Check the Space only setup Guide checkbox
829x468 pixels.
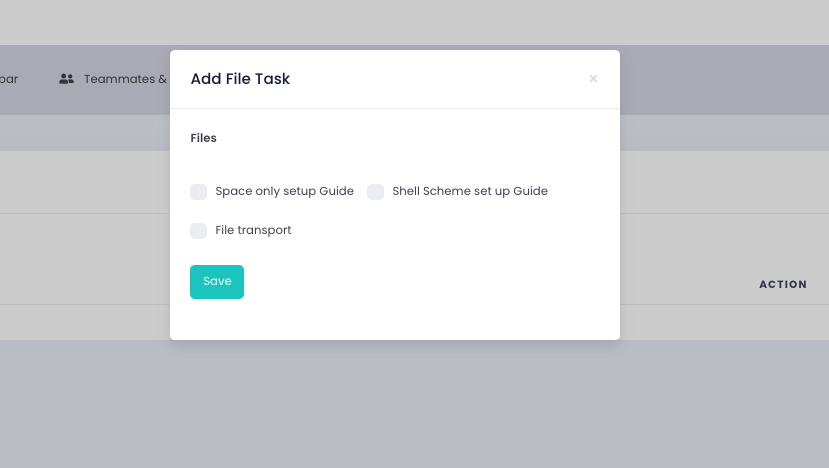[x=199, y=192]
